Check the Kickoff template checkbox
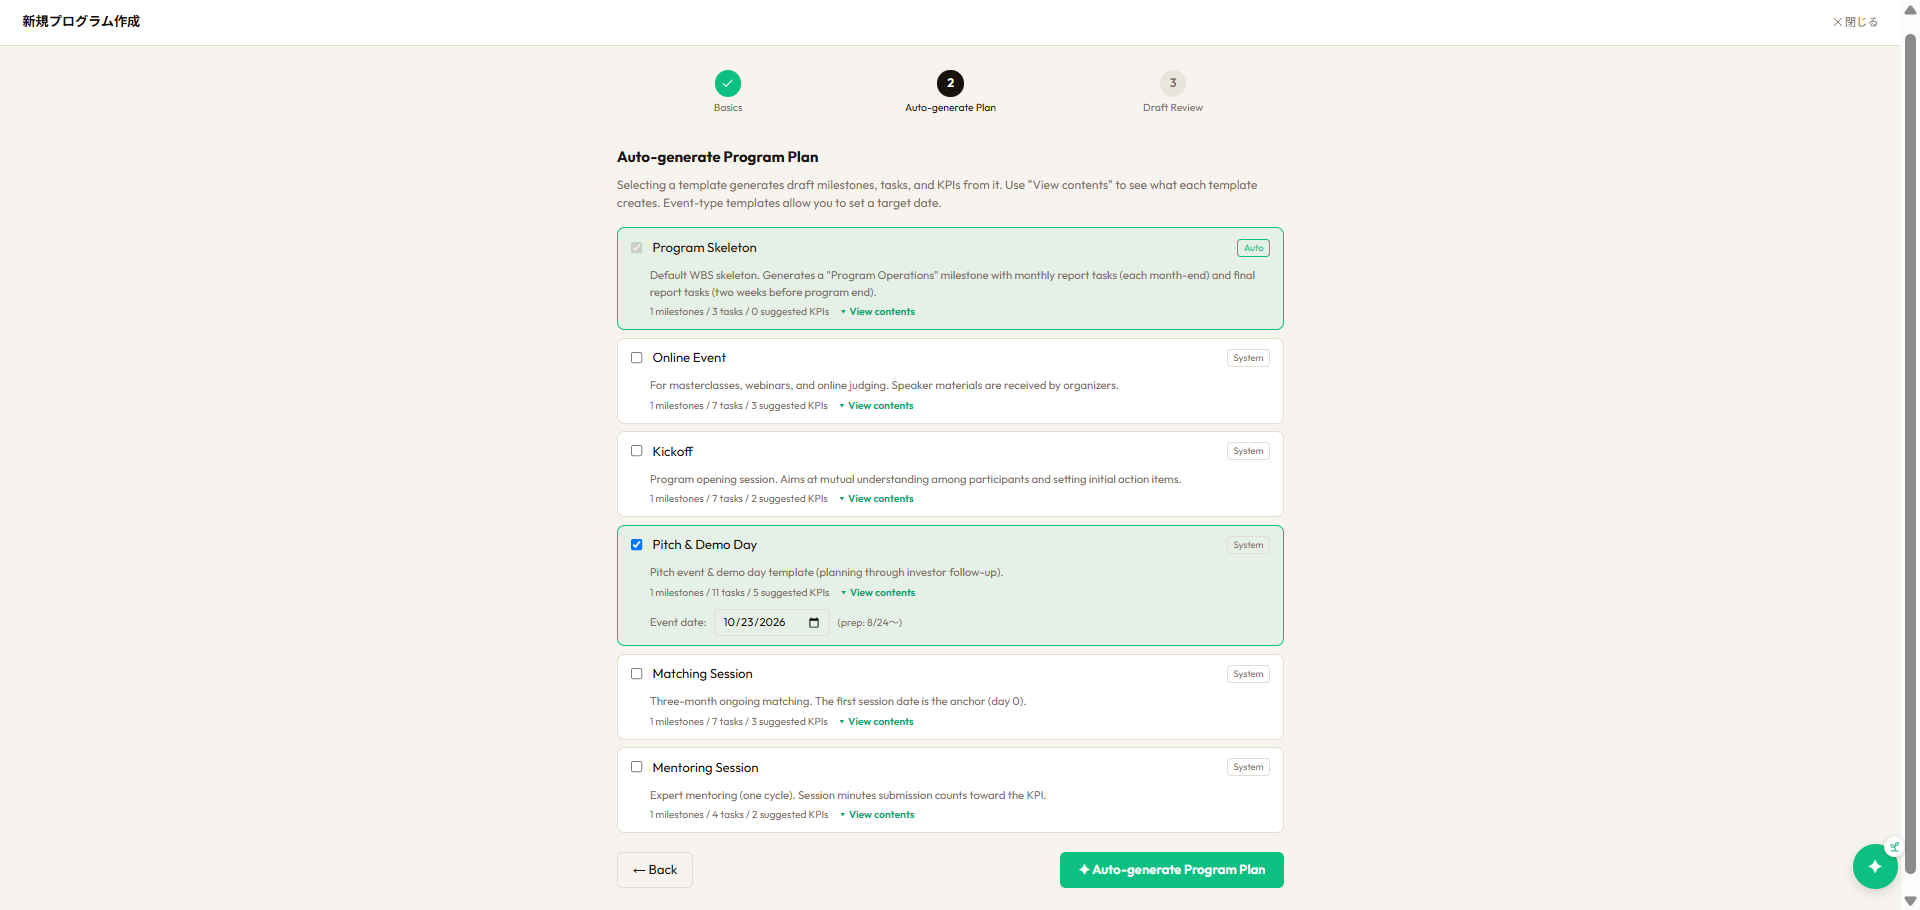Screen dimensions: 1920x910 [x=636, y=451]
